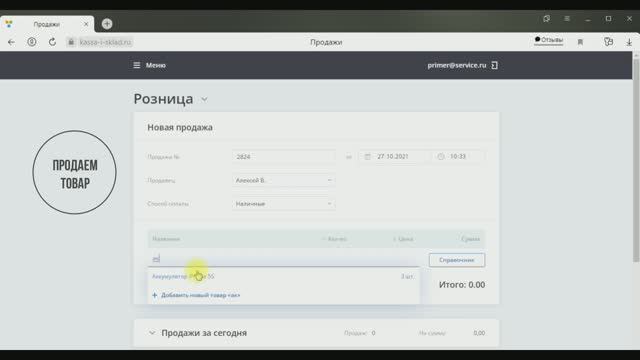640x360 pixels.
Task: Open the payment method dropdown Наличные
Action: coord(284,204)
